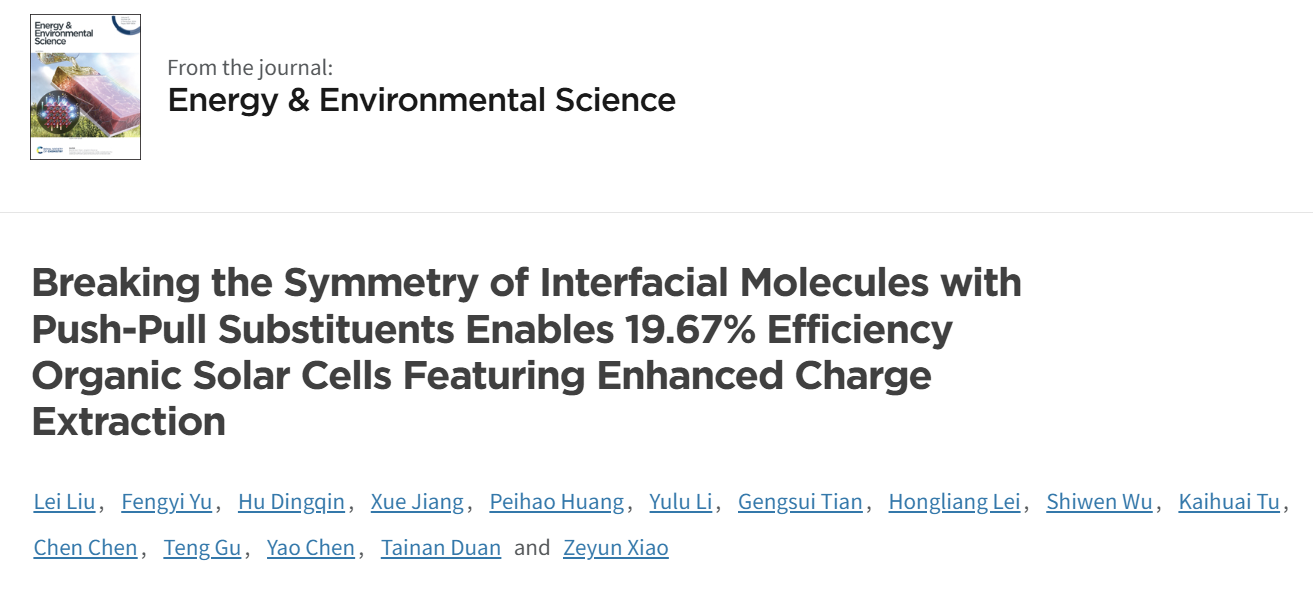
Task: Select corresponding author Zeyun Xiao
Action: [x=616, y=548]
